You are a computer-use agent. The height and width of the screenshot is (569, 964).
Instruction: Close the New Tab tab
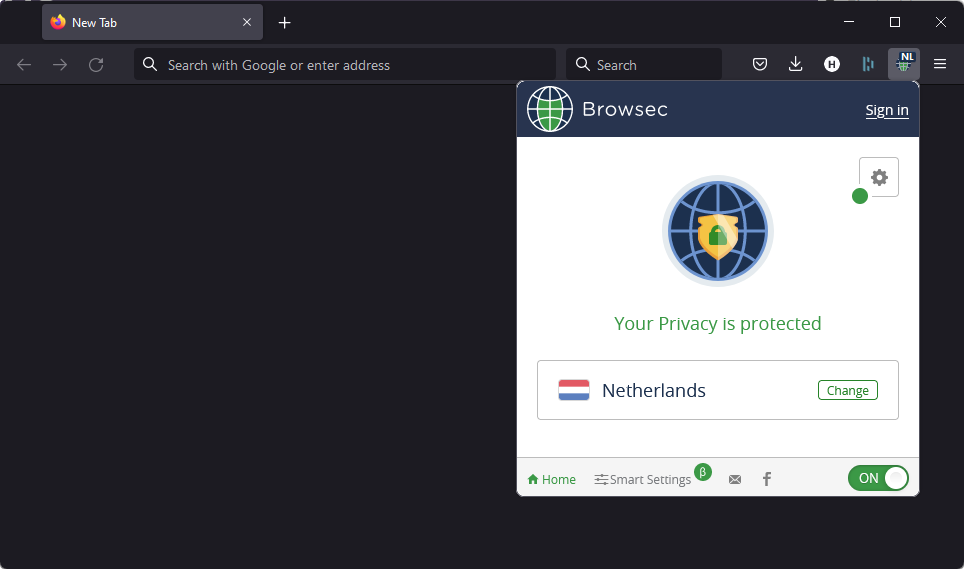tap(247, 22)
